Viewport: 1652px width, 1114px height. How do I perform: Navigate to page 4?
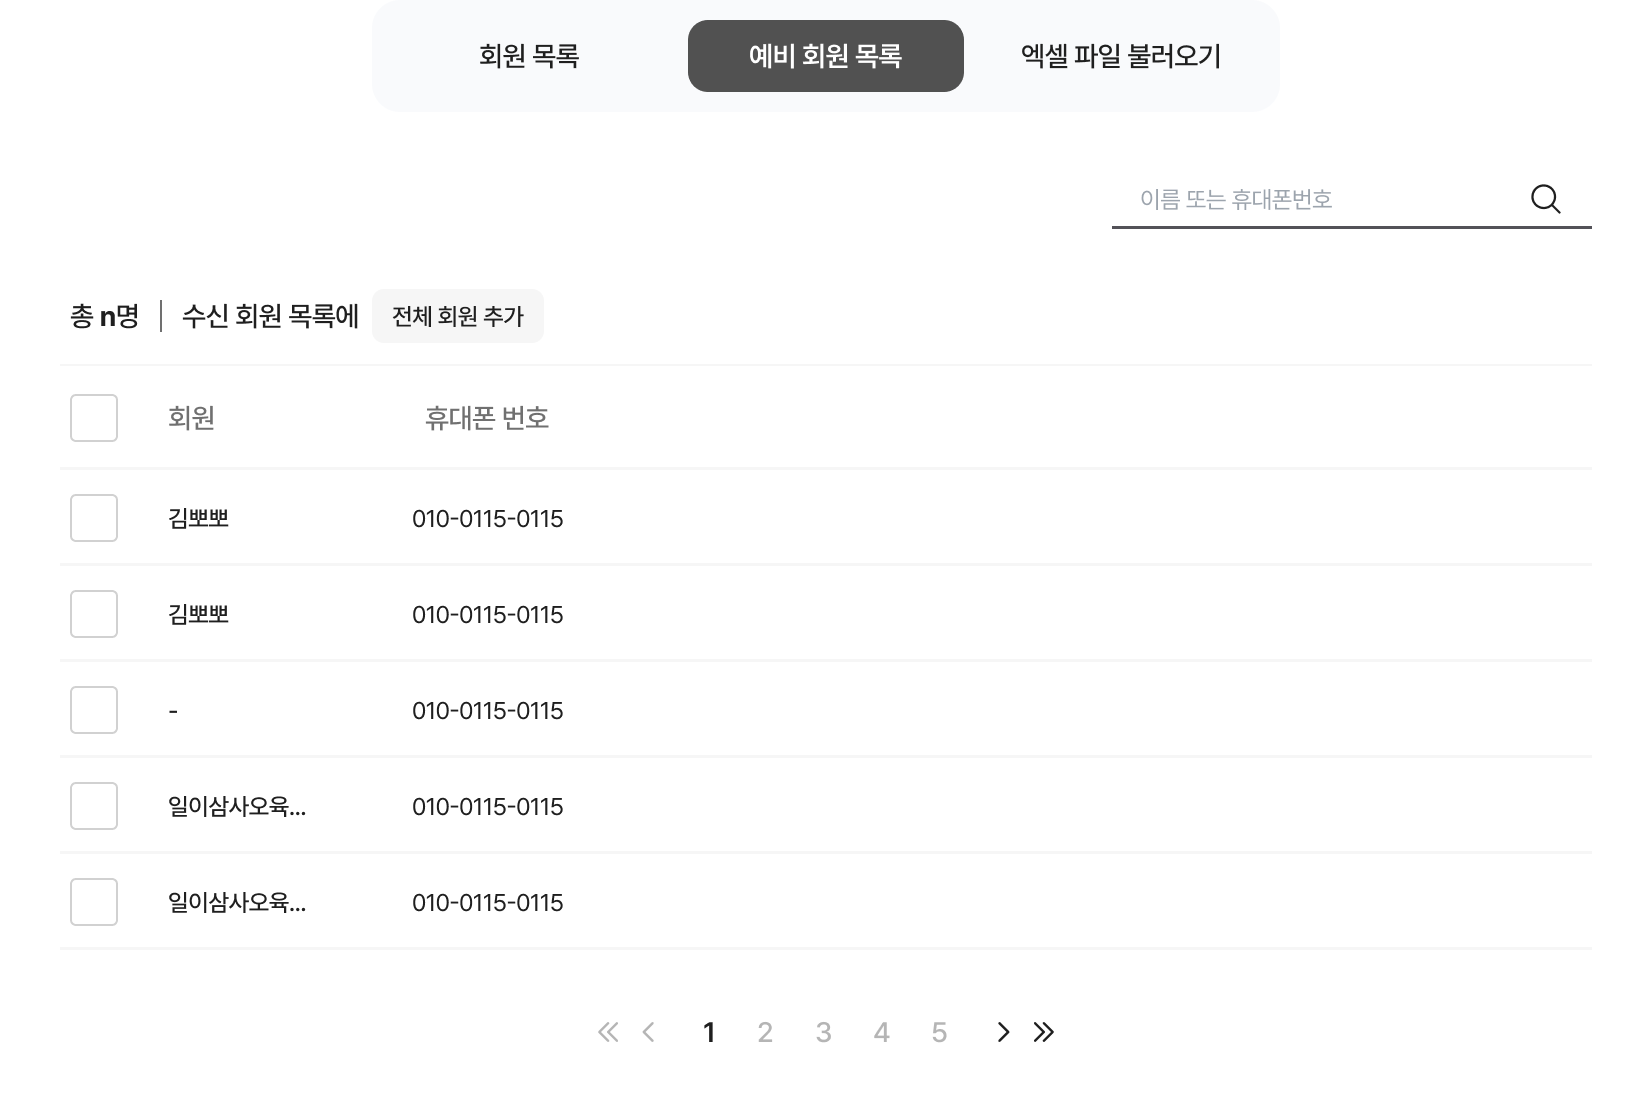881,1032
